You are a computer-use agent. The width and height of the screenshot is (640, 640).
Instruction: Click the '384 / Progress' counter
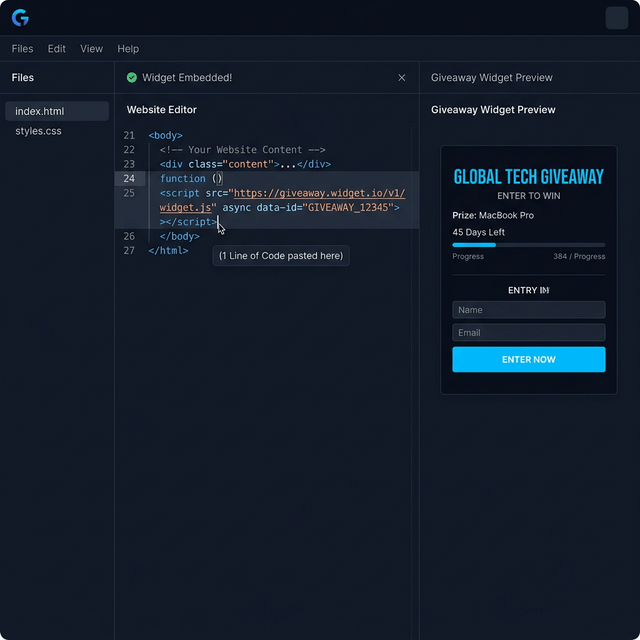579,256
